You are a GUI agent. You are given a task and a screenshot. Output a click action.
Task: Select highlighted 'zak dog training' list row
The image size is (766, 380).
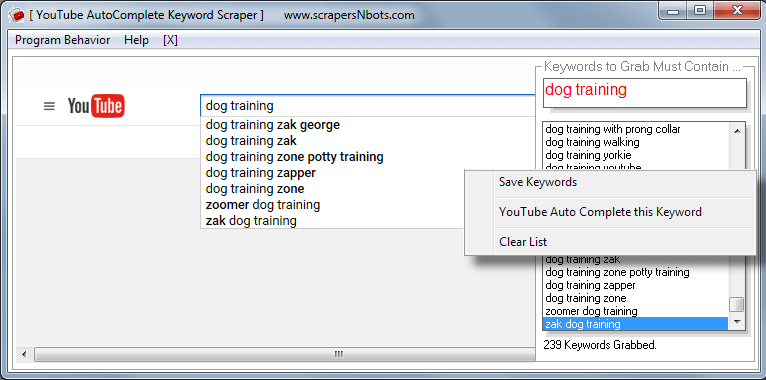636,324
